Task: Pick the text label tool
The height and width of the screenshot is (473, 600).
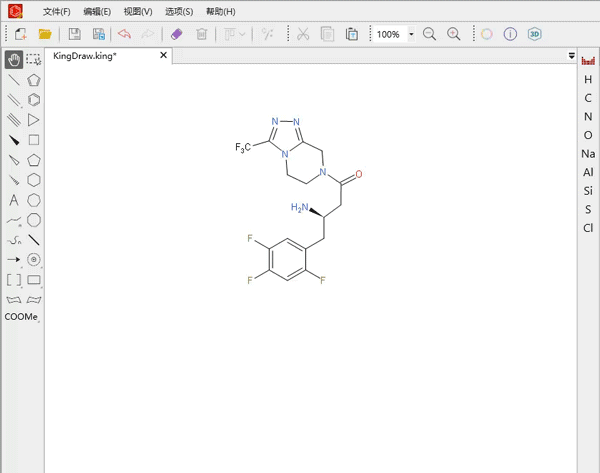Action: pos(14,200)
